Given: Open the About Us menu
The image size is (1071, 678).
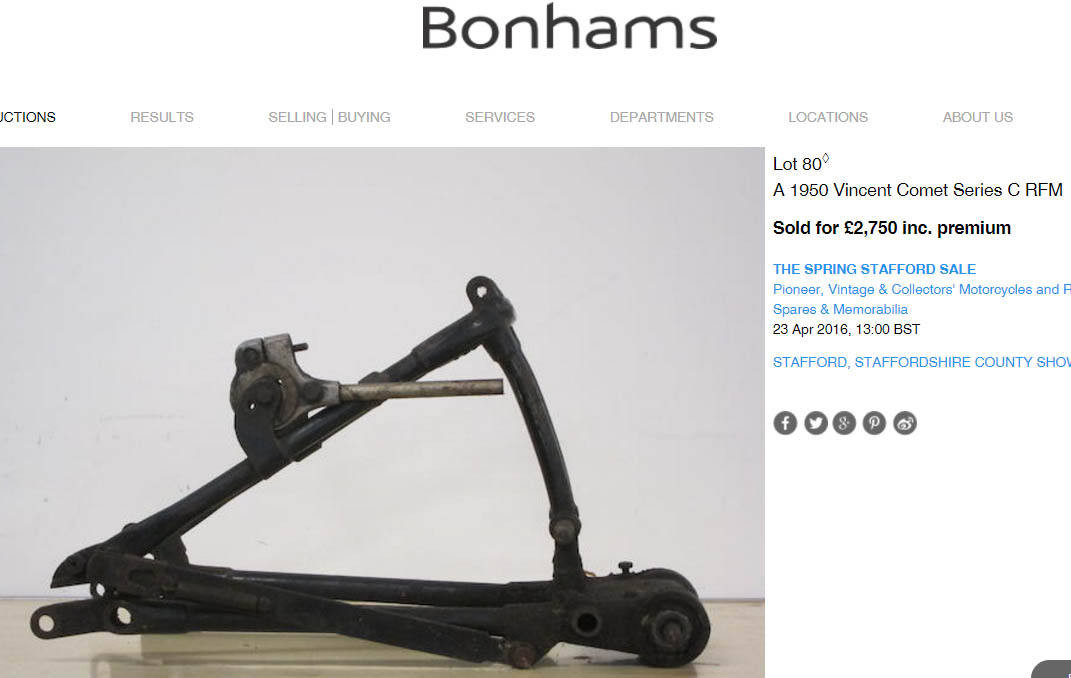Looking at the screenshot, I should [977, 117].
